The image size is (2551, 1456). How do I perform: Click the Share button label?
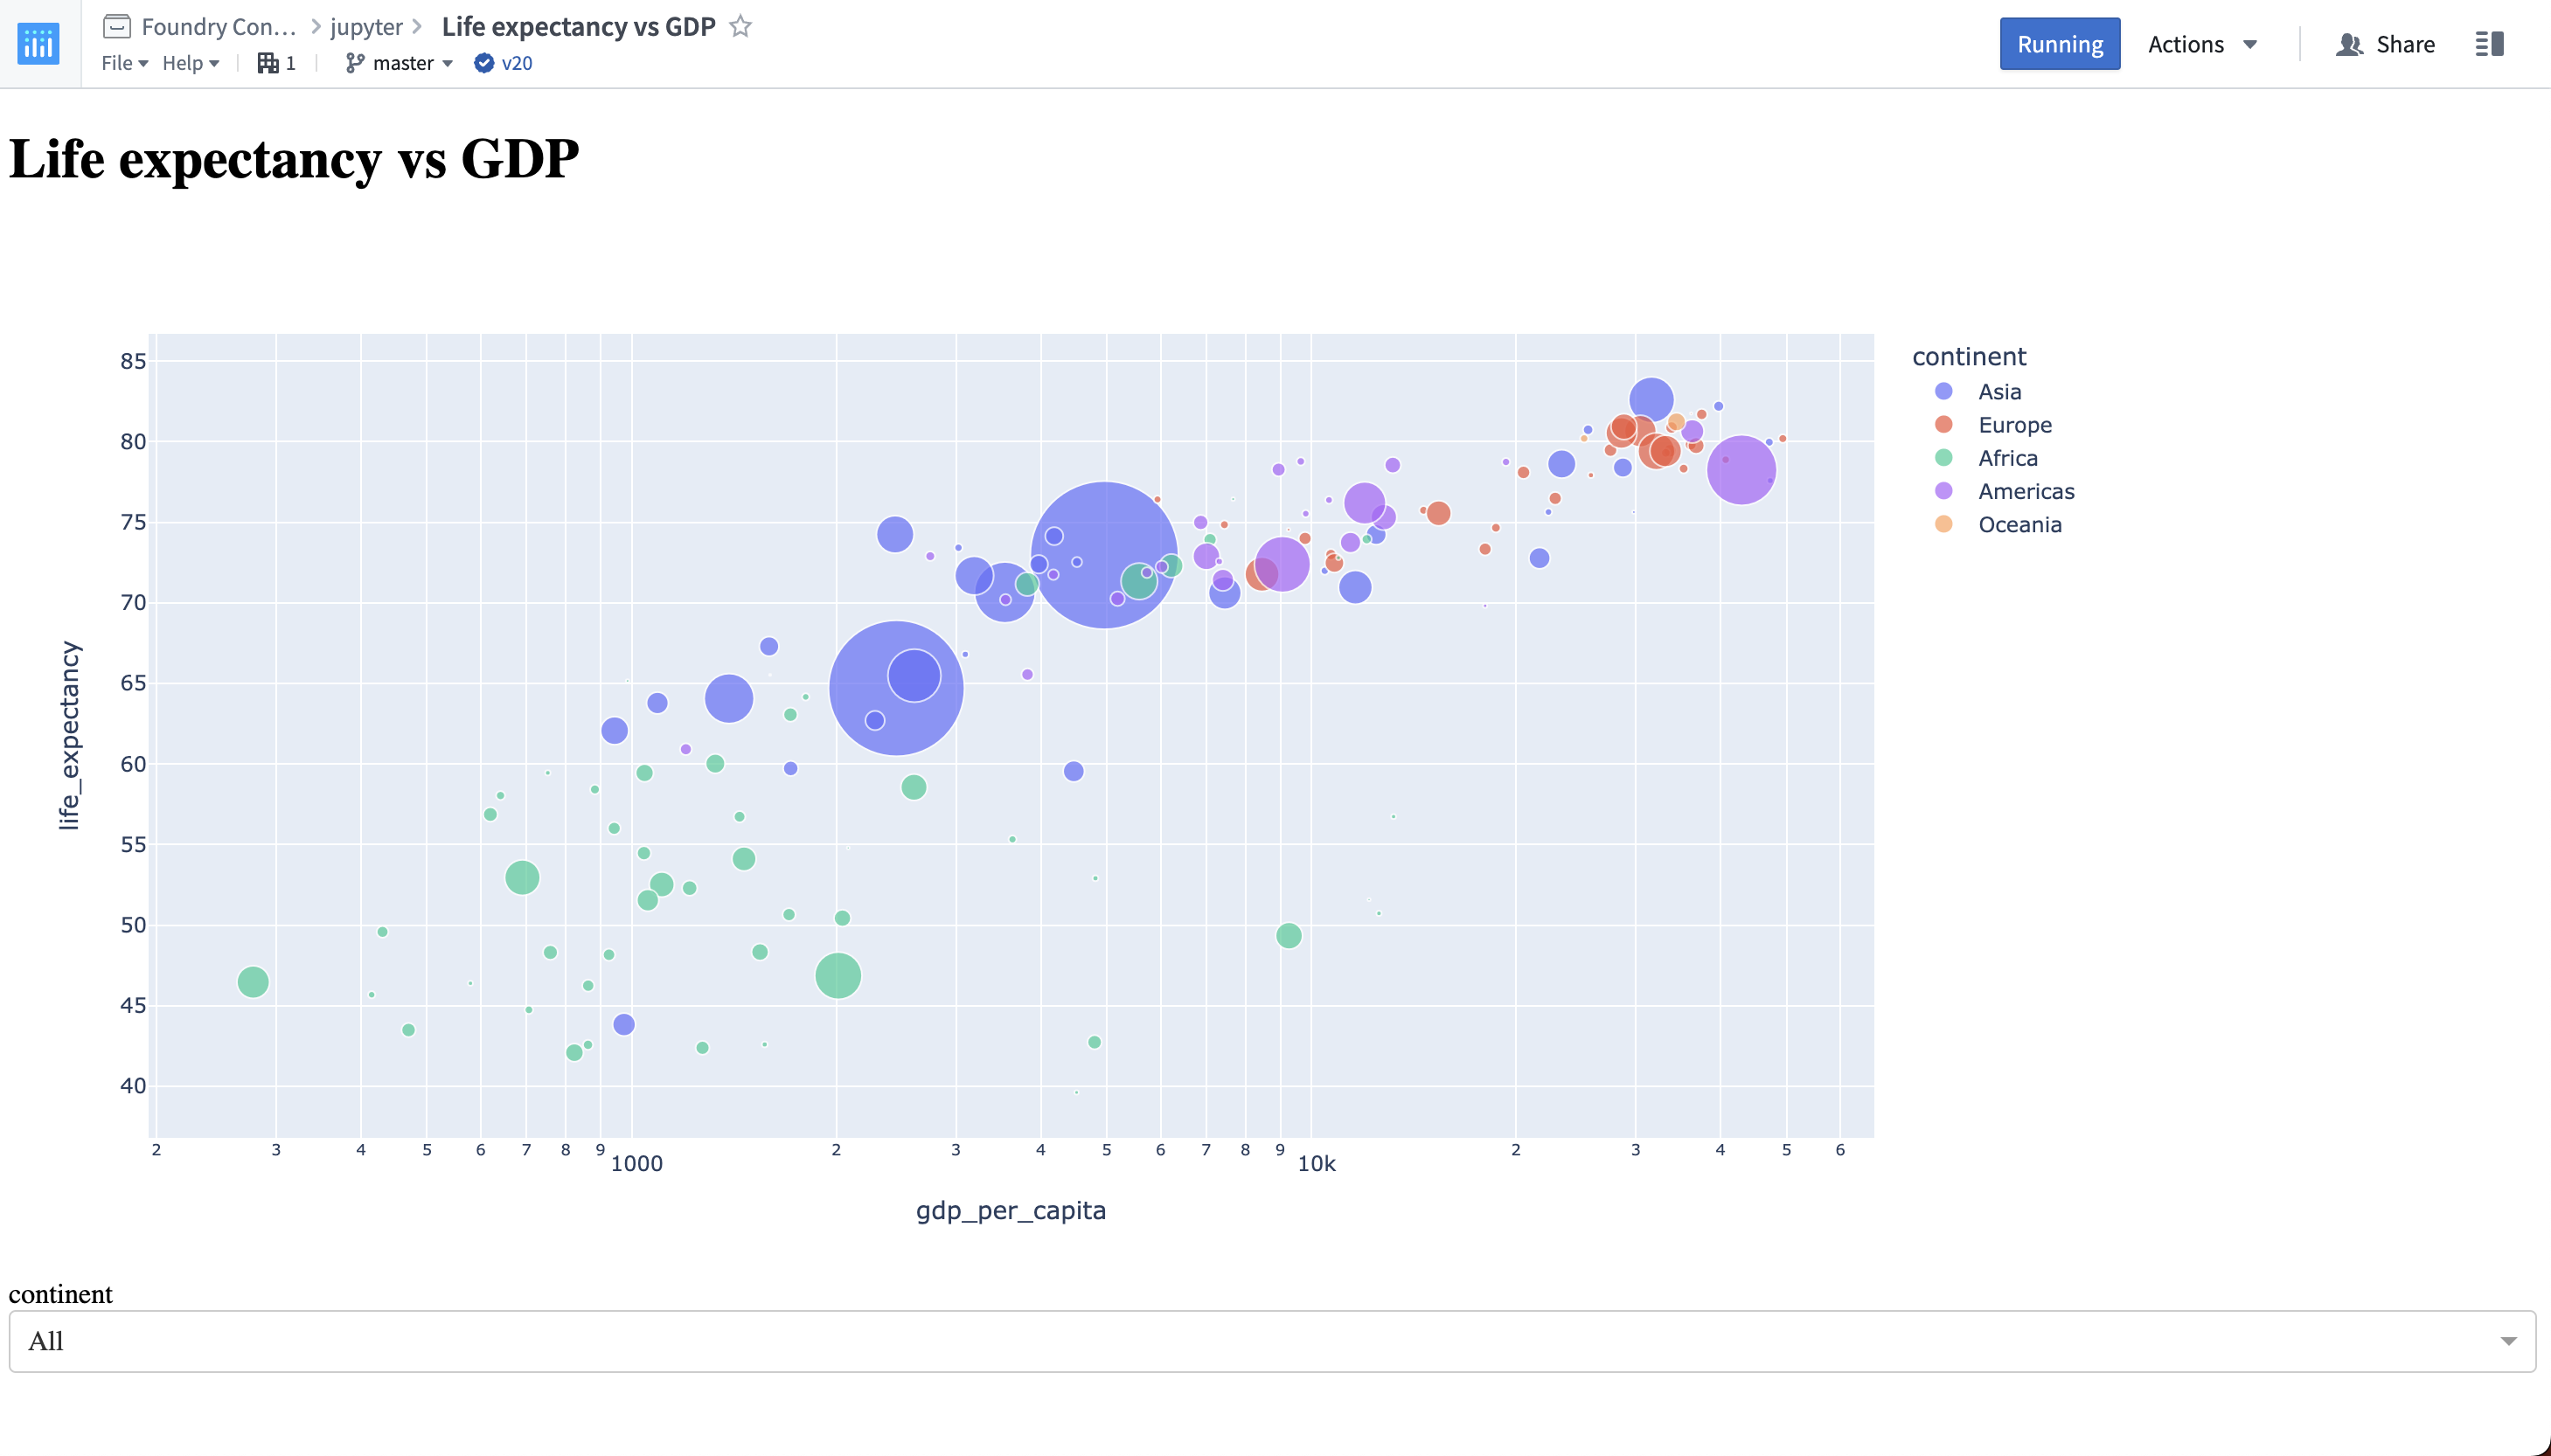(x=2405, y=44)
